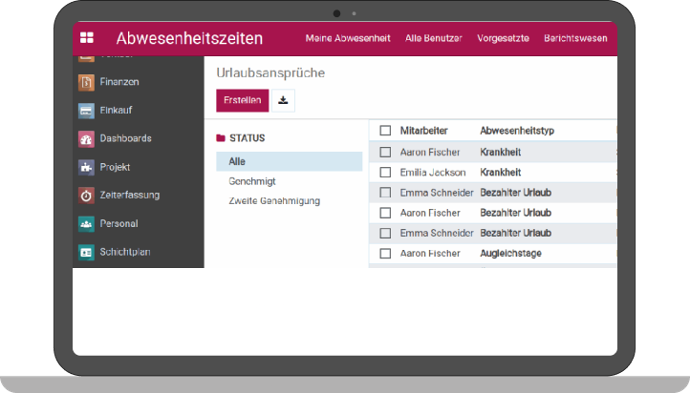690x393 pixels.
Task: Open the Meine Abwesenheit menu
Action: [348, 38]
